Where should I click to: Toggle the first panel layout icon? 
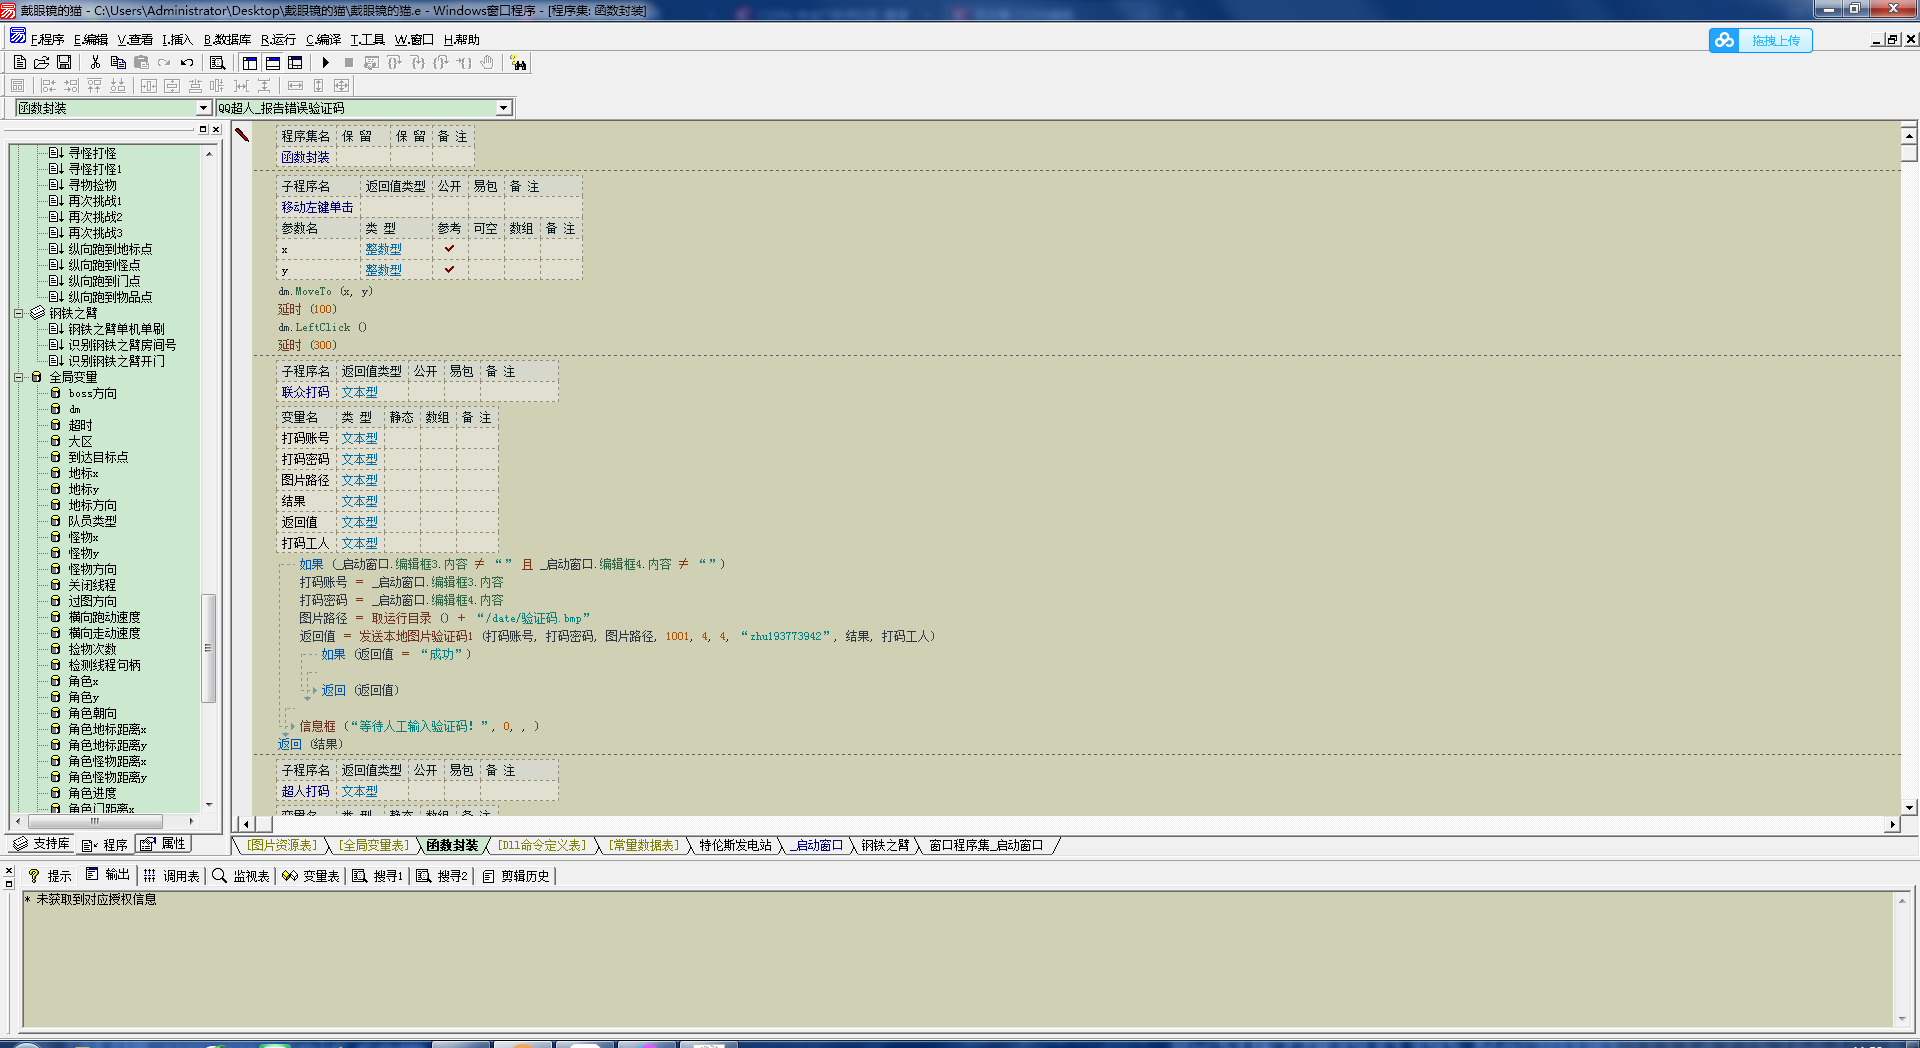coord(250,63)
